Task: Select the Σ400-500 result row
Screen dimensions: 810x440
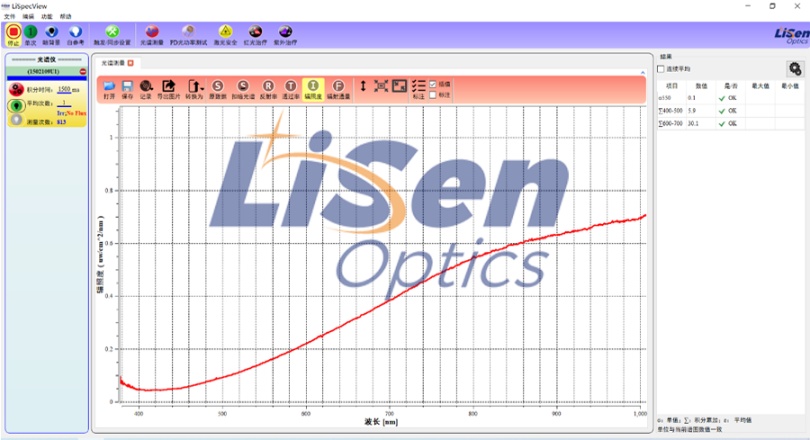Action: tap(730, 111)
